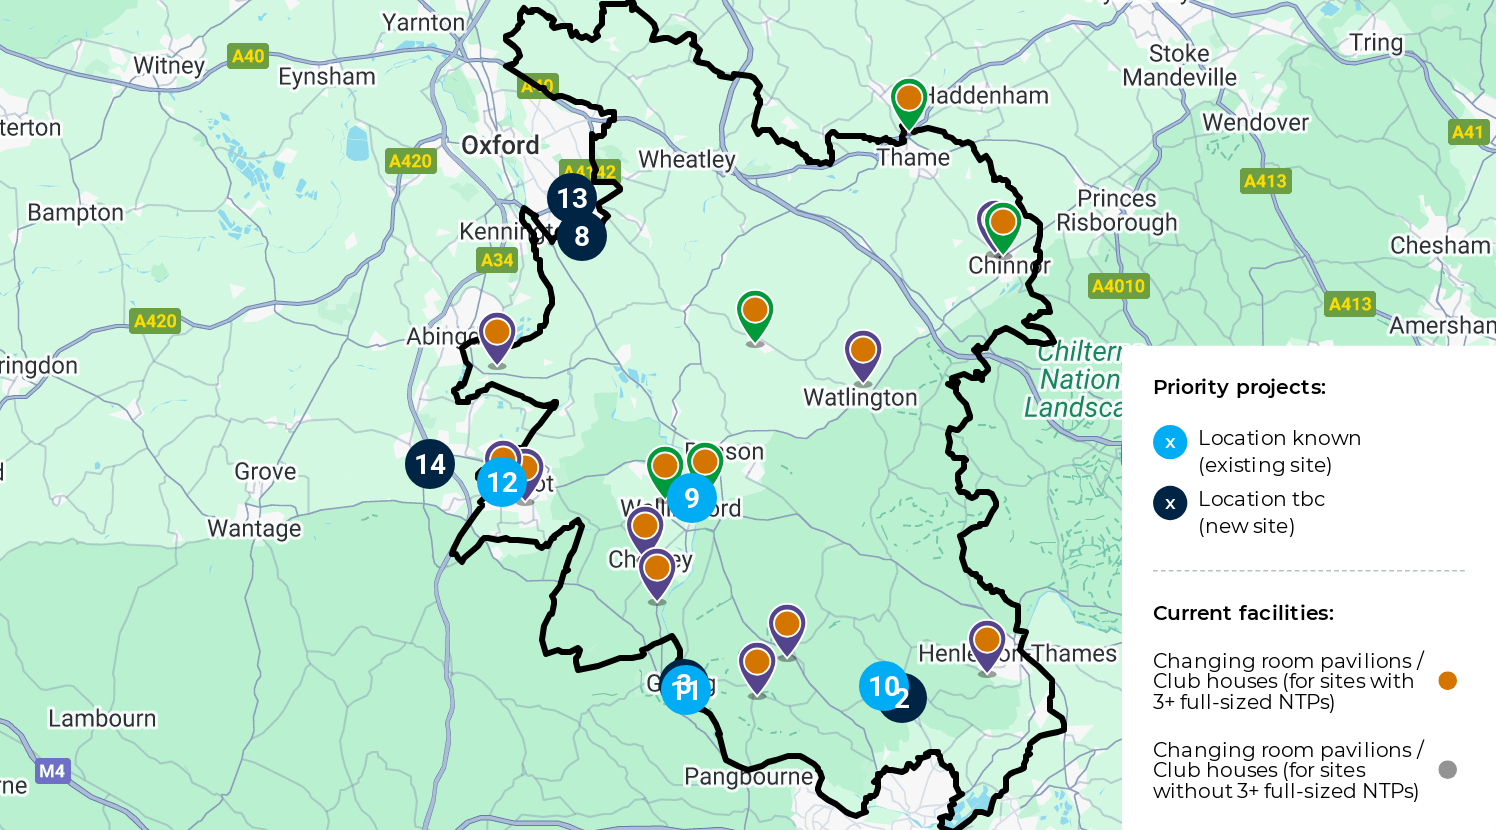The width and height of the screenshot is (1496, 830).
Task: Click the Oxford map label
Action: click(500, 145)
